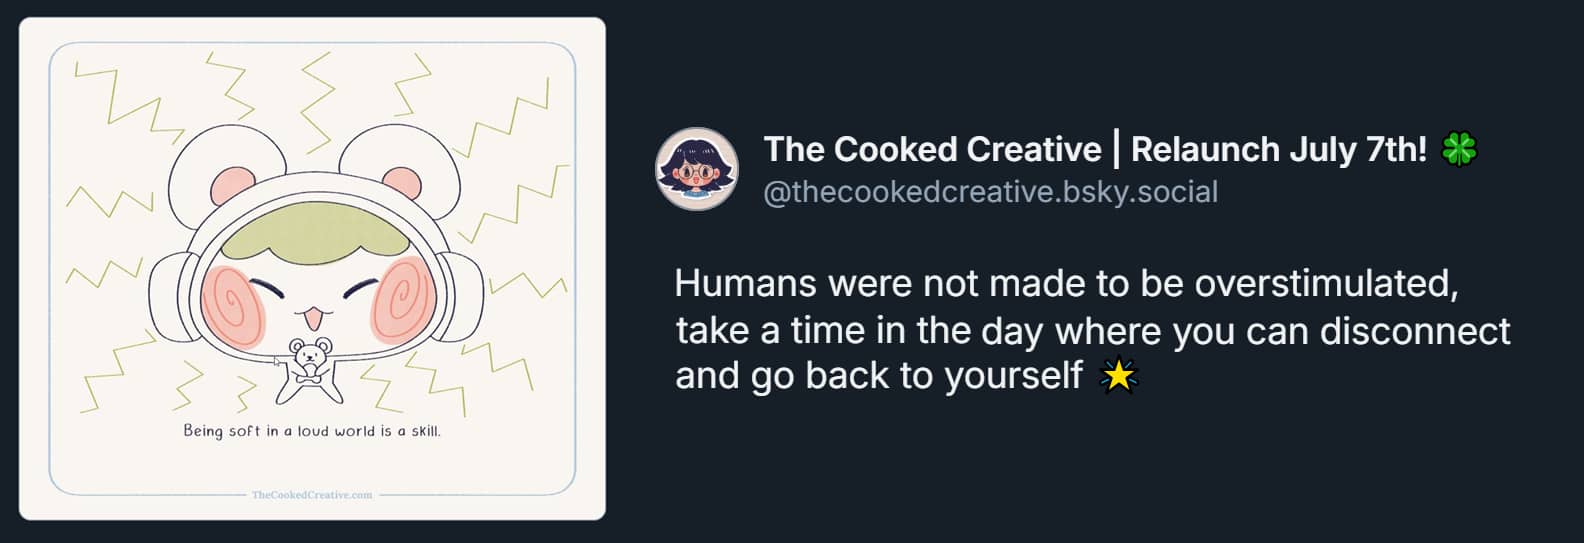Click the four-leaf clover emoji
Image resolution: width=1584 pixels, height=543 pixels.
point(1459,150)
